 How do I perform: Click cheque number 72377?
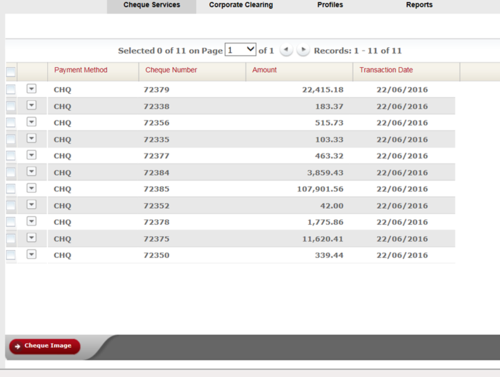pyautogui.click(x=156, y=156)
